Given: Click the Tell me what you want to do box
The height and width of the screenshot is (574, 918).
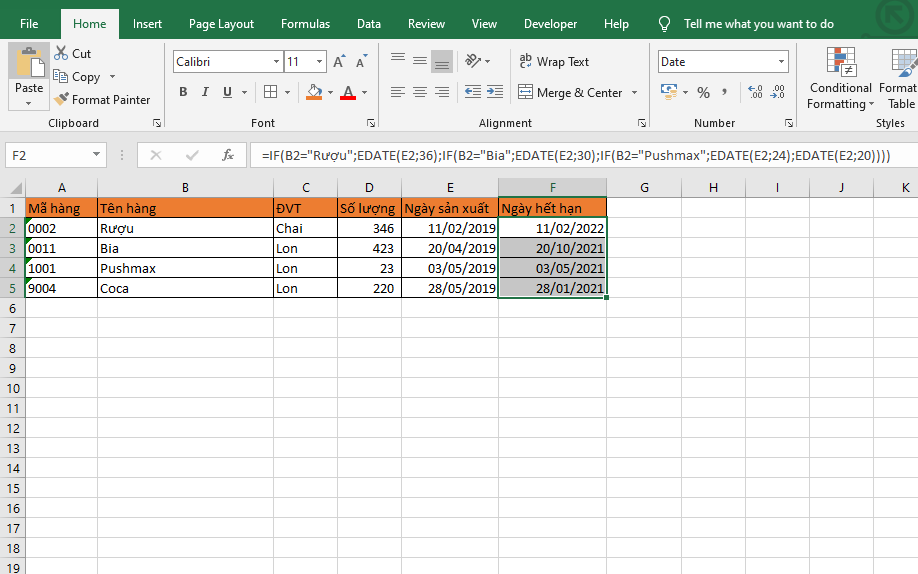Looking at the screenshot, I should tap(758, 24).
